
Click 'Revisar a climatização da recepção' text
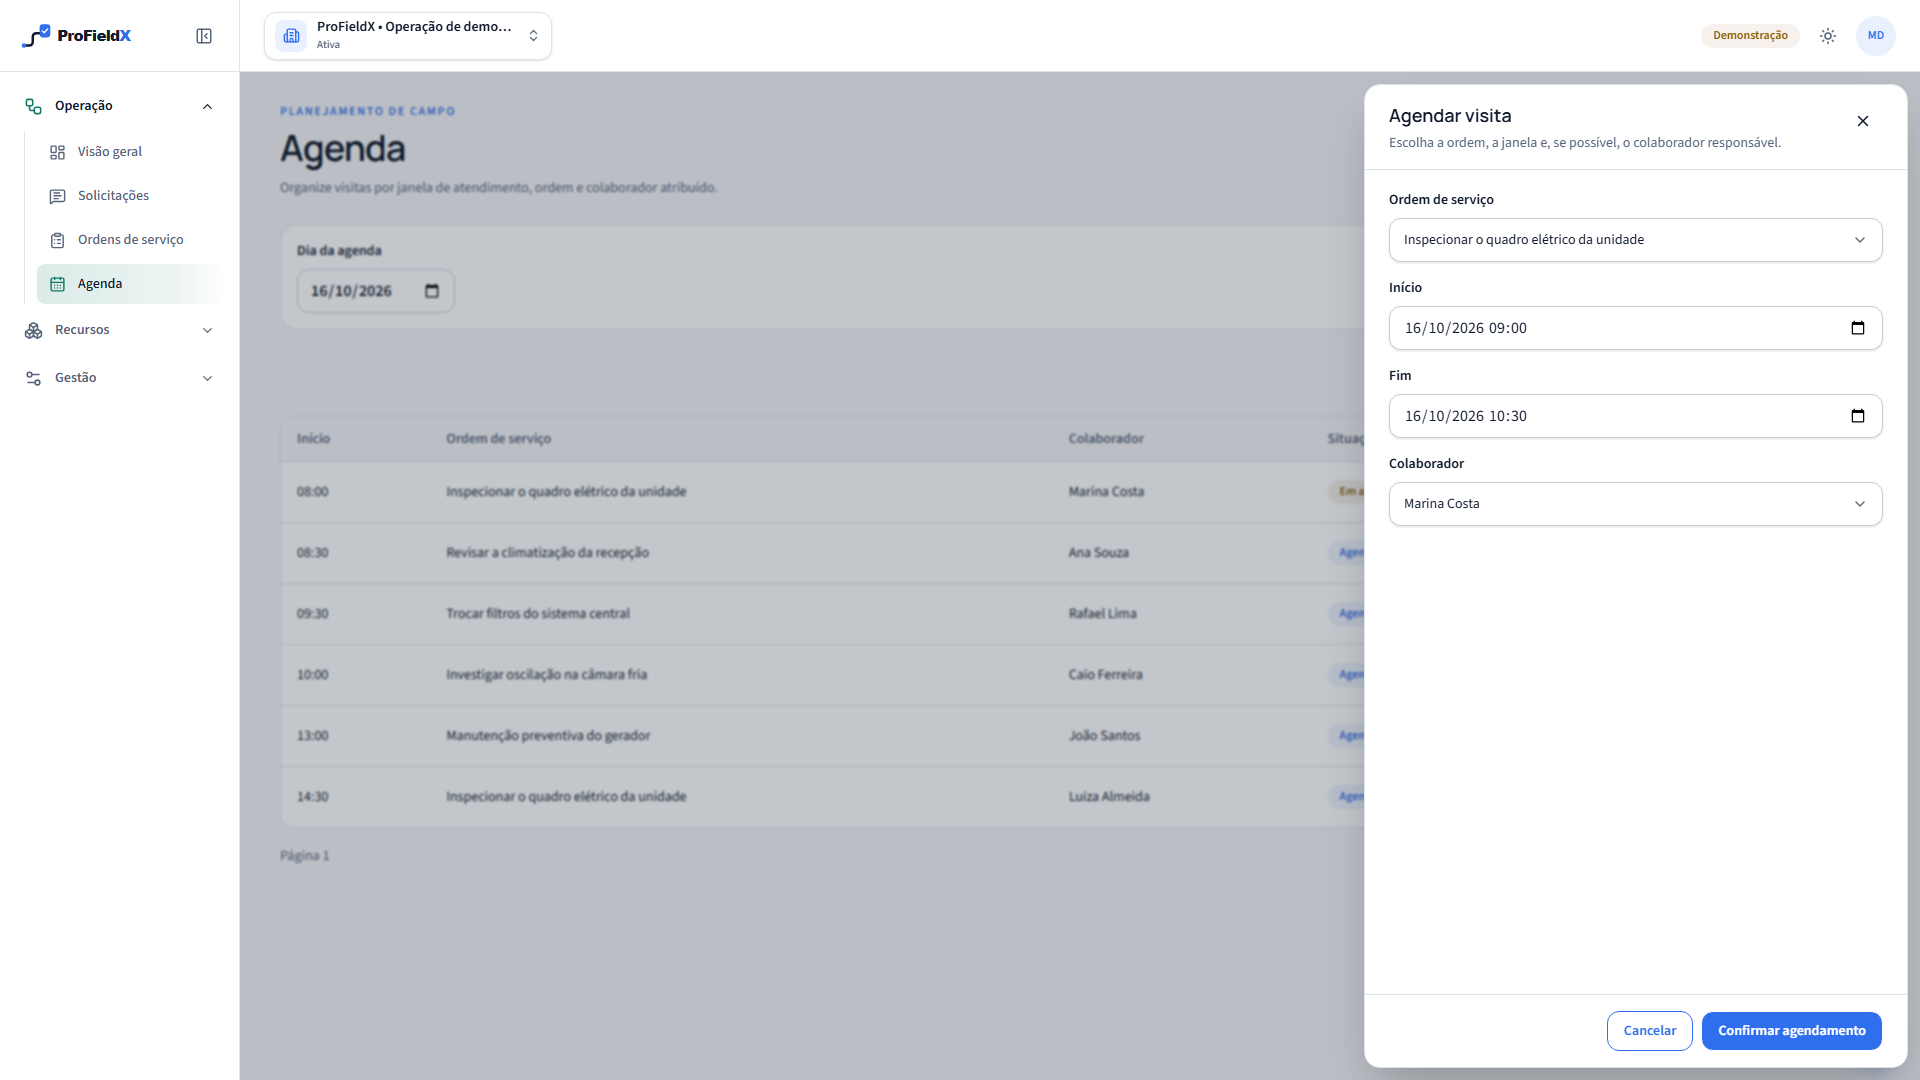tap(547, 552)
